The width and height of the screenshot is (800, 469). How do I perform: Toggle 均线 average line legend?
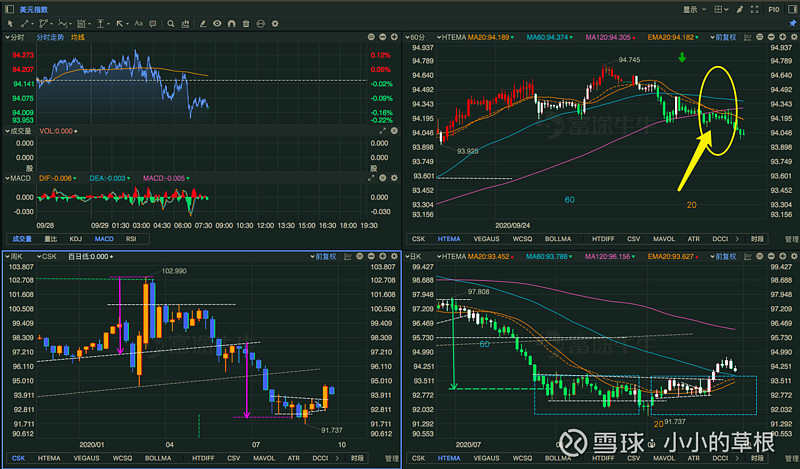pos(78,37)
